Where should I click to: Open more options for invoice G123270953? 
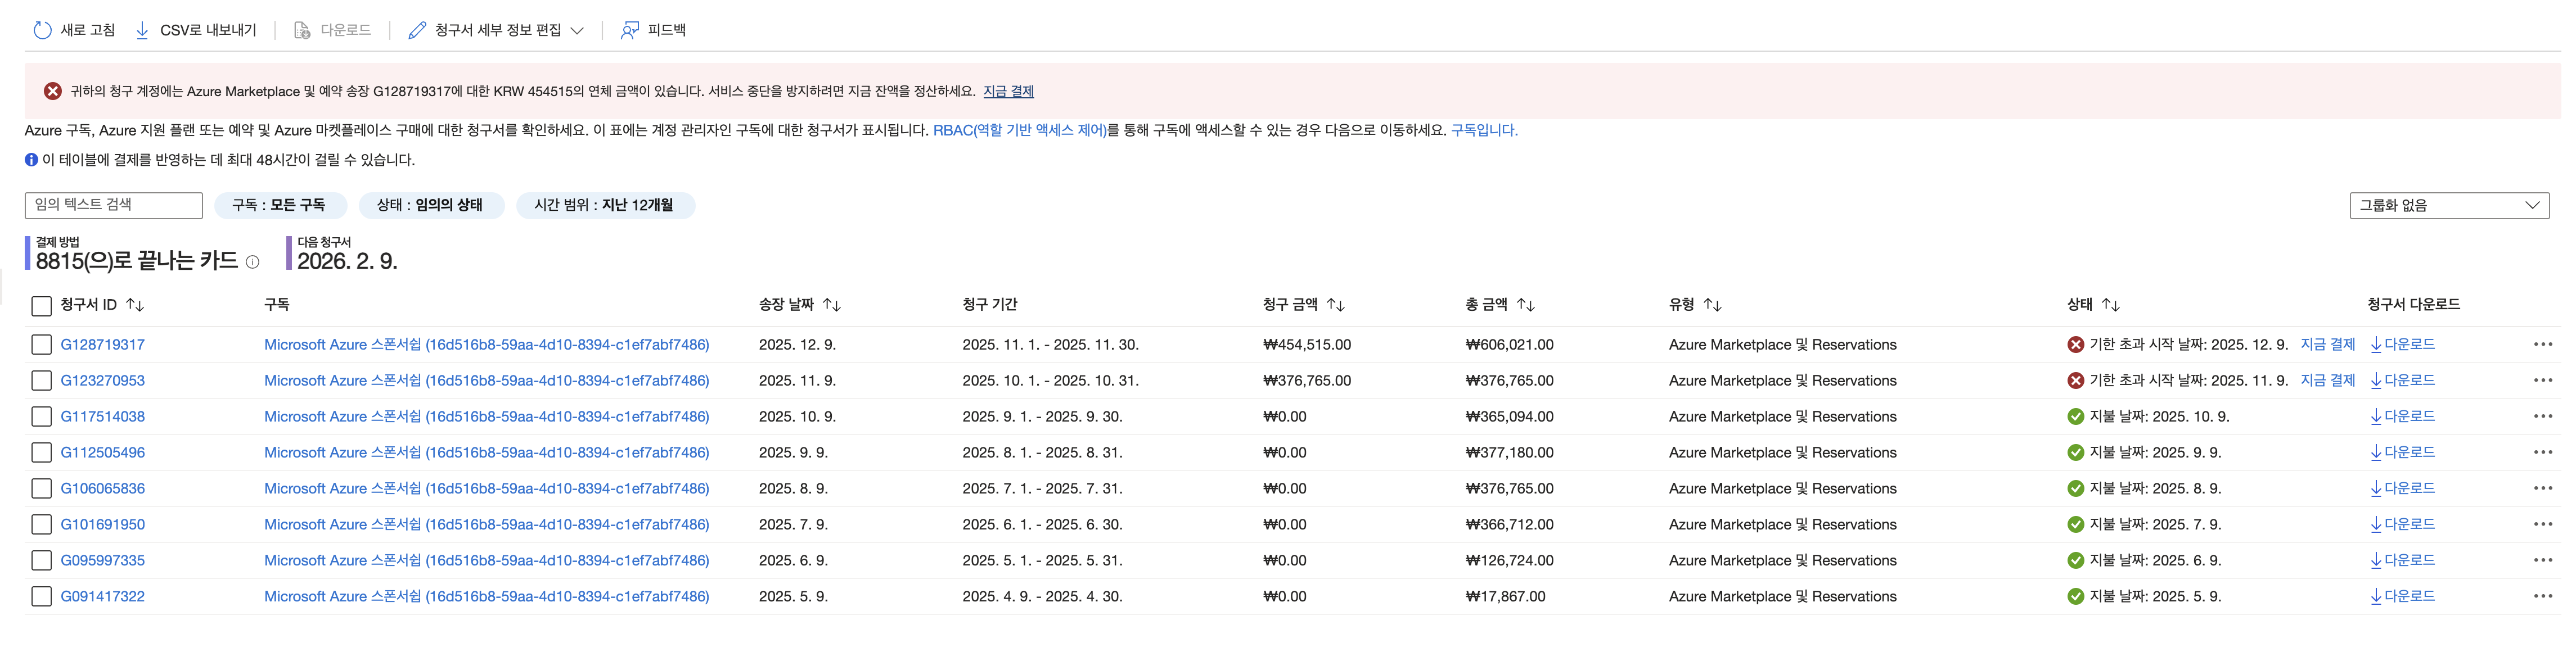[2543, 381]
